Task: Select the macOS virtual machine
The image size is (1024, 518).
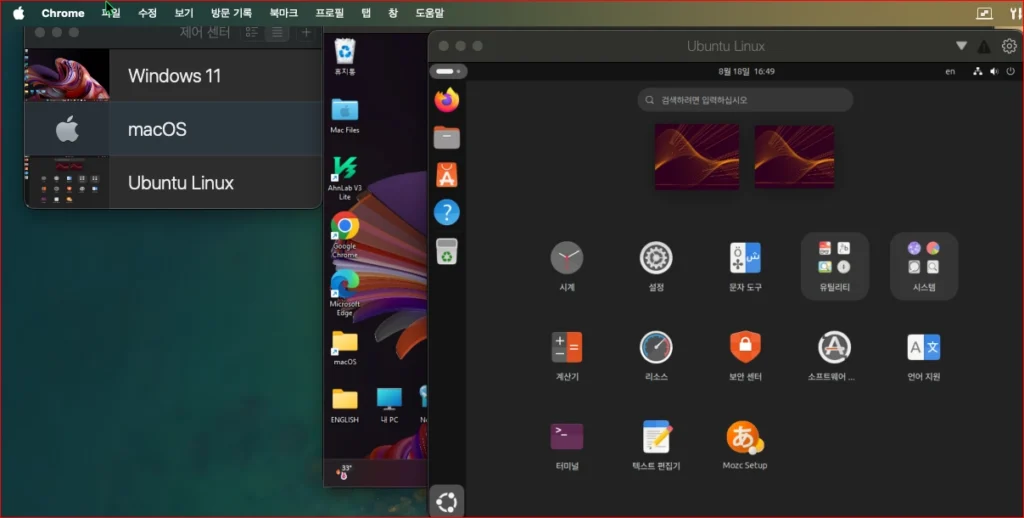Action: (x=173, y=129)
